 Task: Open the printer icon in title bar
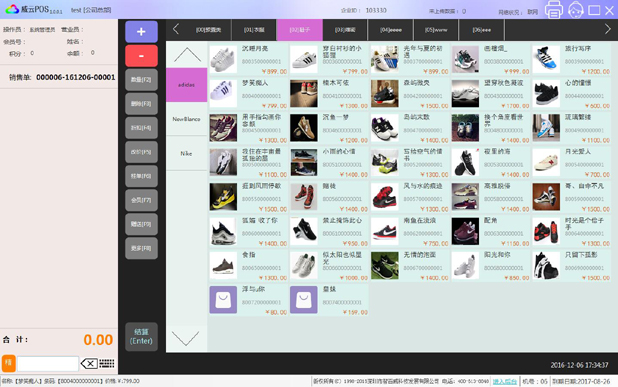coord(554,9)
